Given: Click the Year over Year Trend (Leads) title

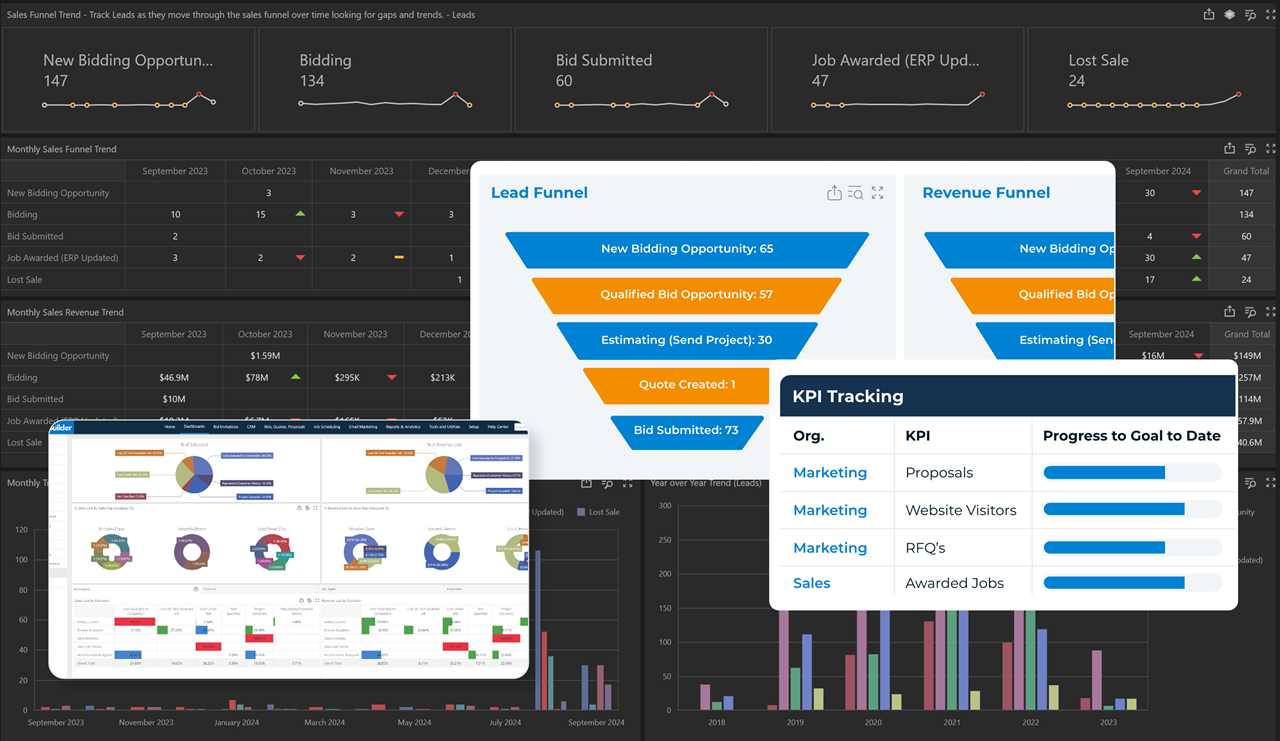Looking at the screenshot, I should coord(706,483).
